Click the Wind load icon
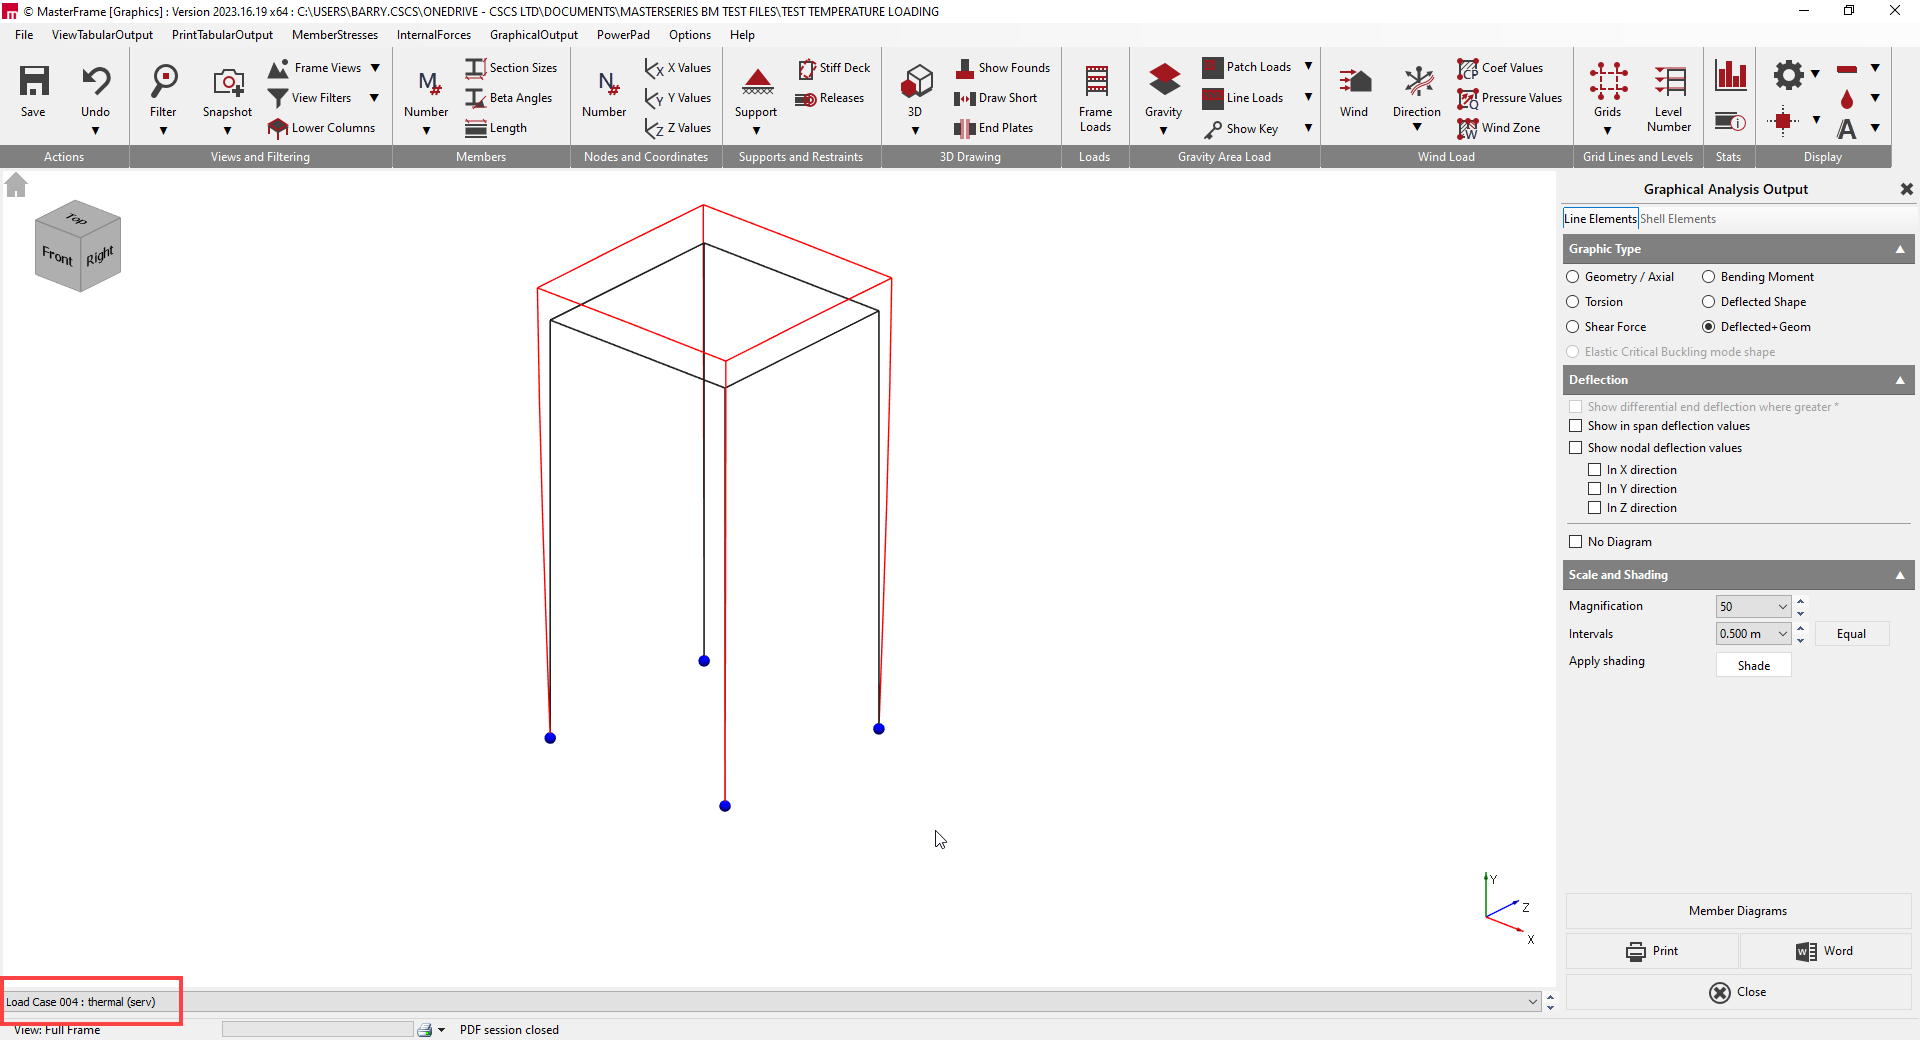The image size is (1920, 1040). (1354, 81)
